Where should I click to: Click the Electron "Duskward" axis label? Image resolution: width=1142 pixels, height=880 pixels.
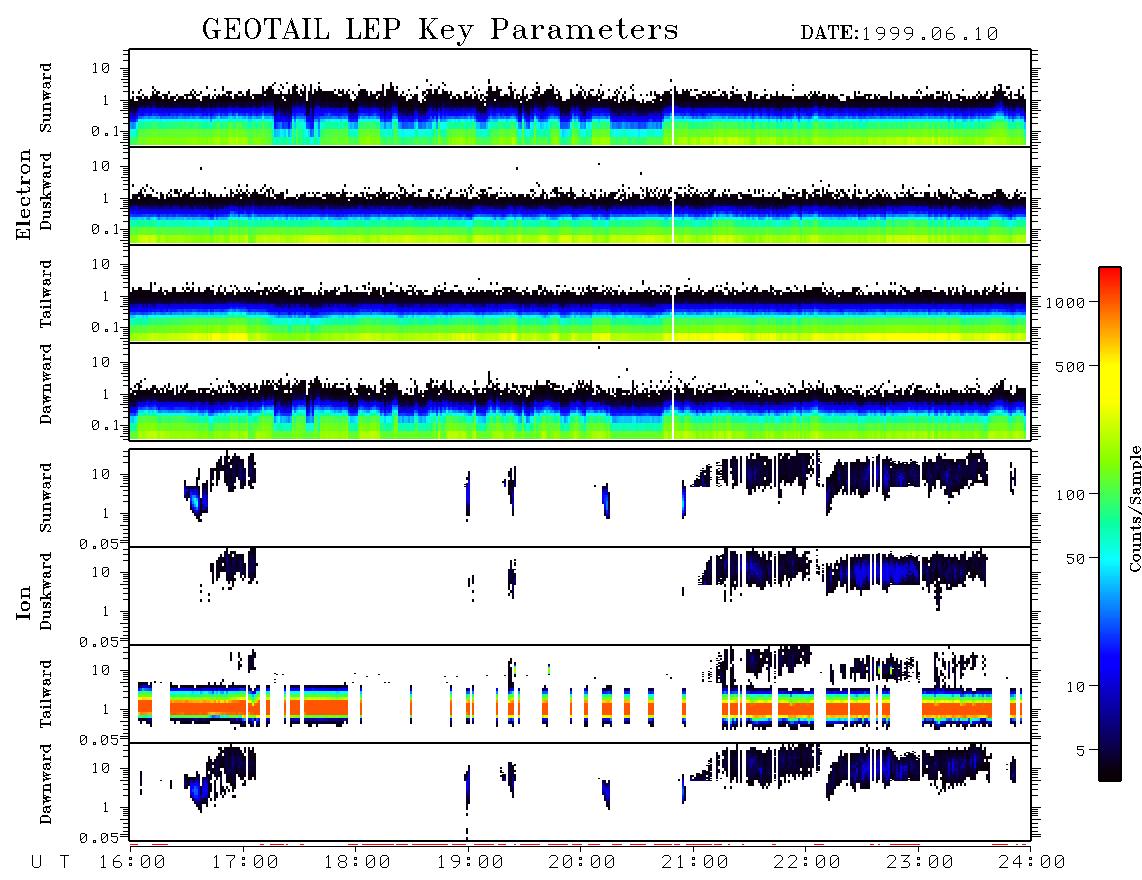coord(46,191)
